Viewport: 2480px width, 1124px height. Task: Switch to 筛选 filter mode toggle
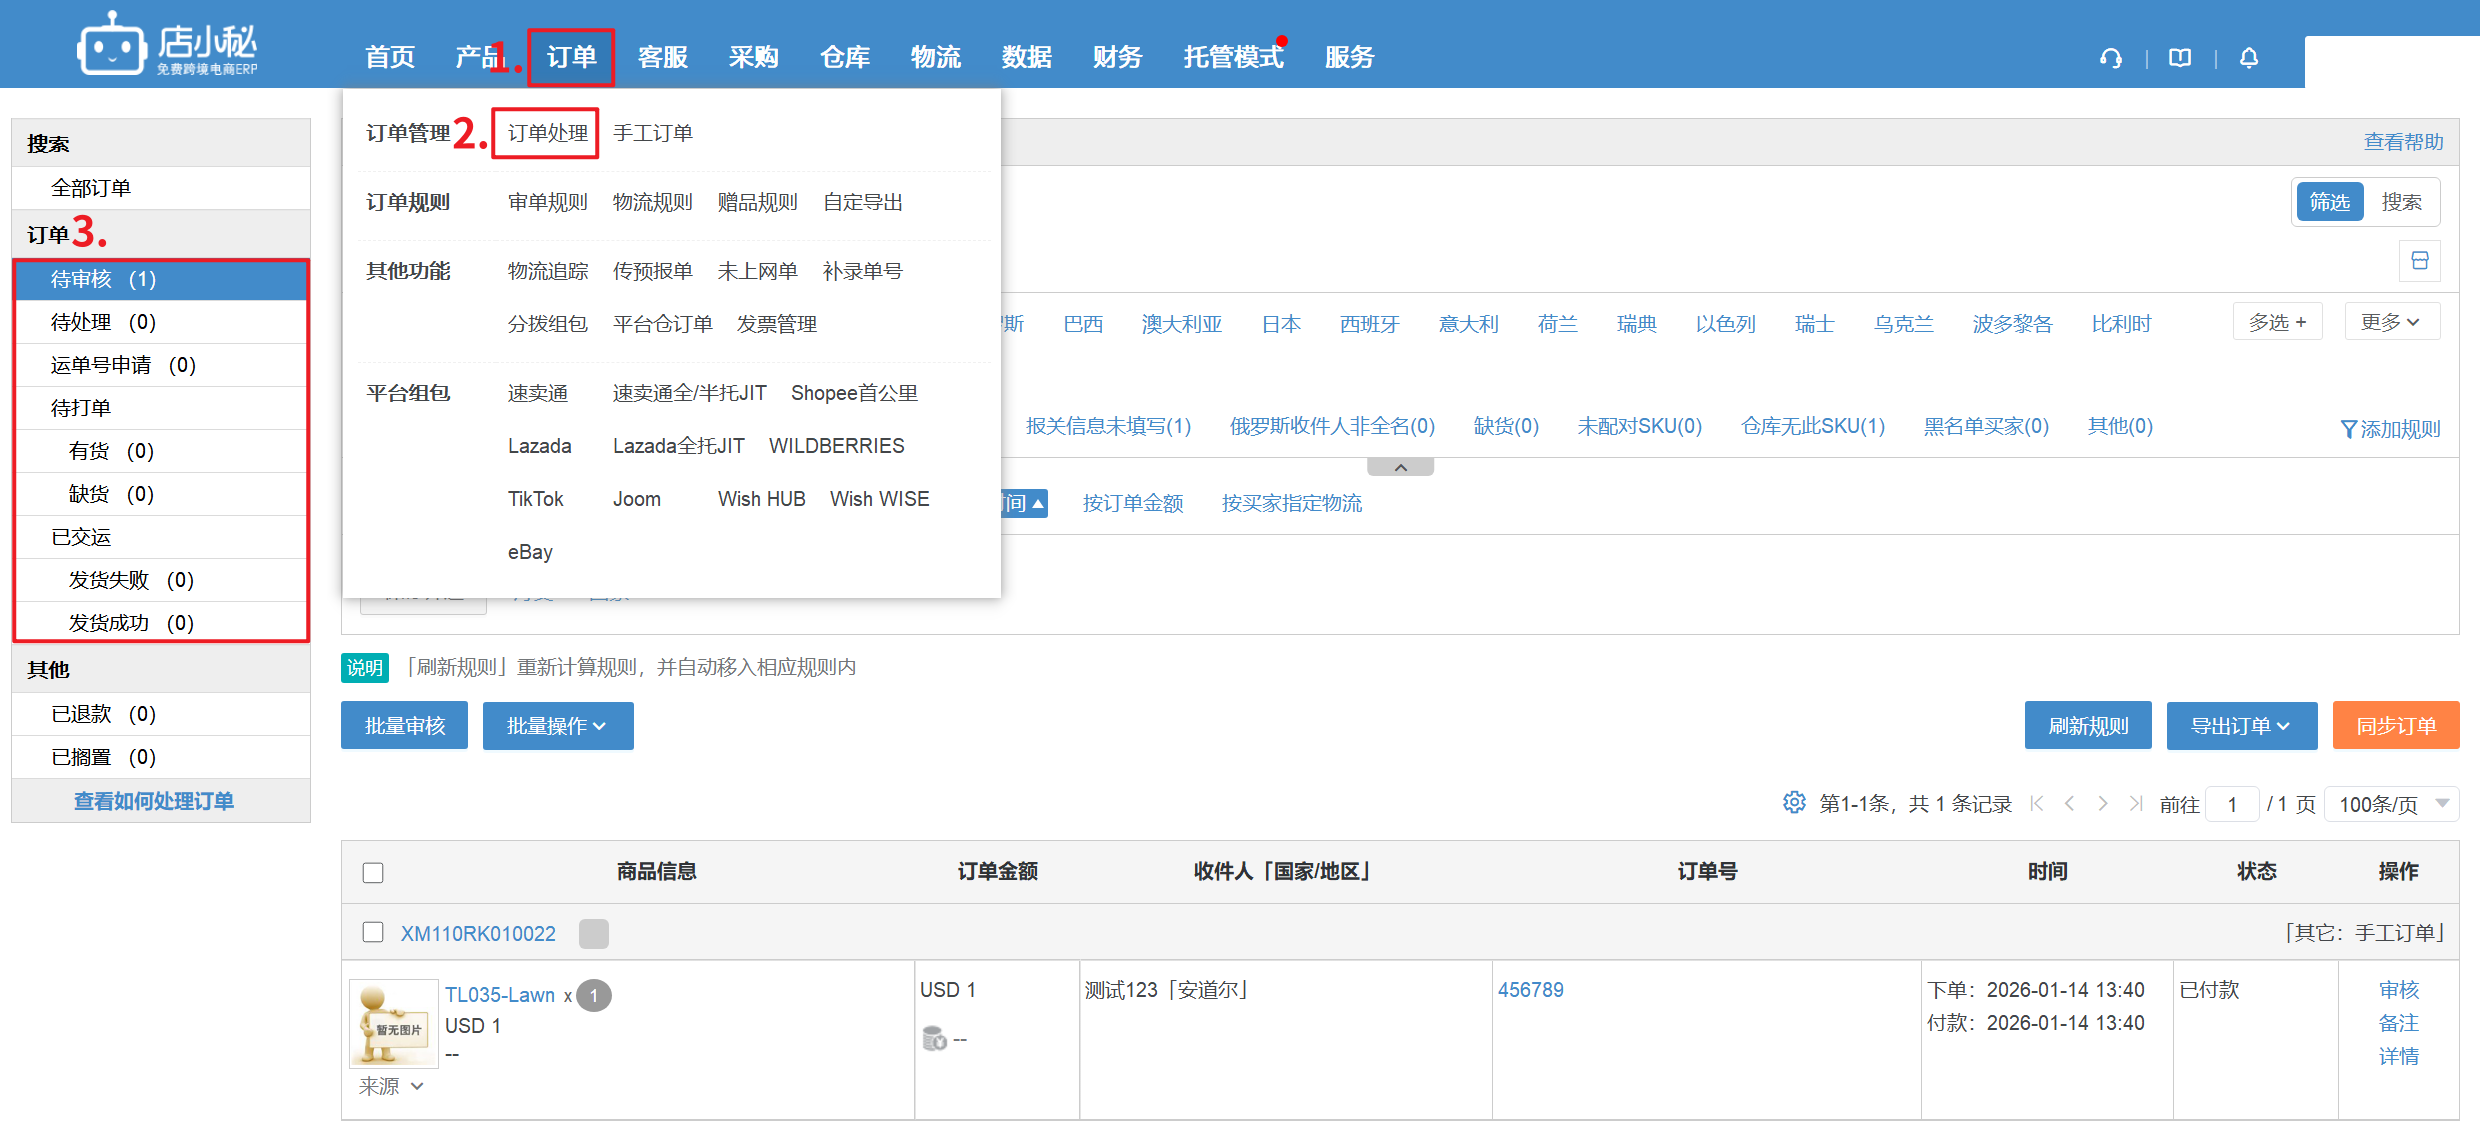point(2330,202)
